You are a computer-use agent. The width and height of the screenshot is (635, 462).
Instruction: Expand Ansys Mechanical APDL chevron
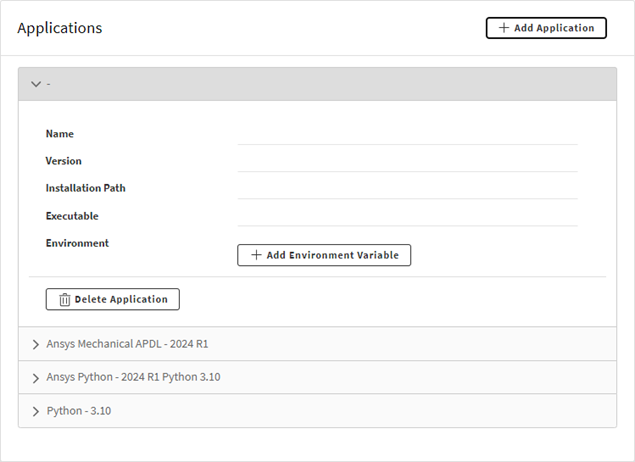click(36, 344)
